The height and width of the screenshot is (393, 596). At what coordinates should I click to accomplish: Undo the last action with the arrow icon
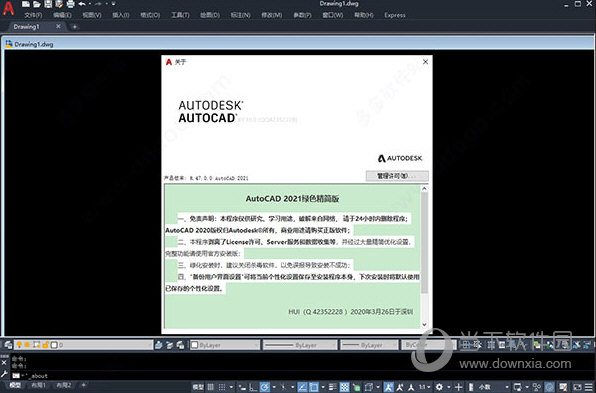pos(82,4)
